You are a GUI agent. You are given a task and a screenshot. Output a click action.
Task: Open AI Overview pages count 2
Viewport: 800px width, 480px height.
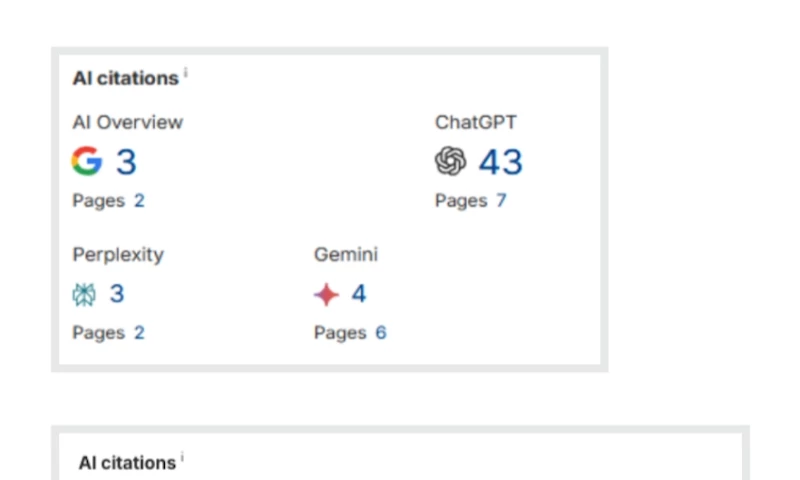point(139,200)
